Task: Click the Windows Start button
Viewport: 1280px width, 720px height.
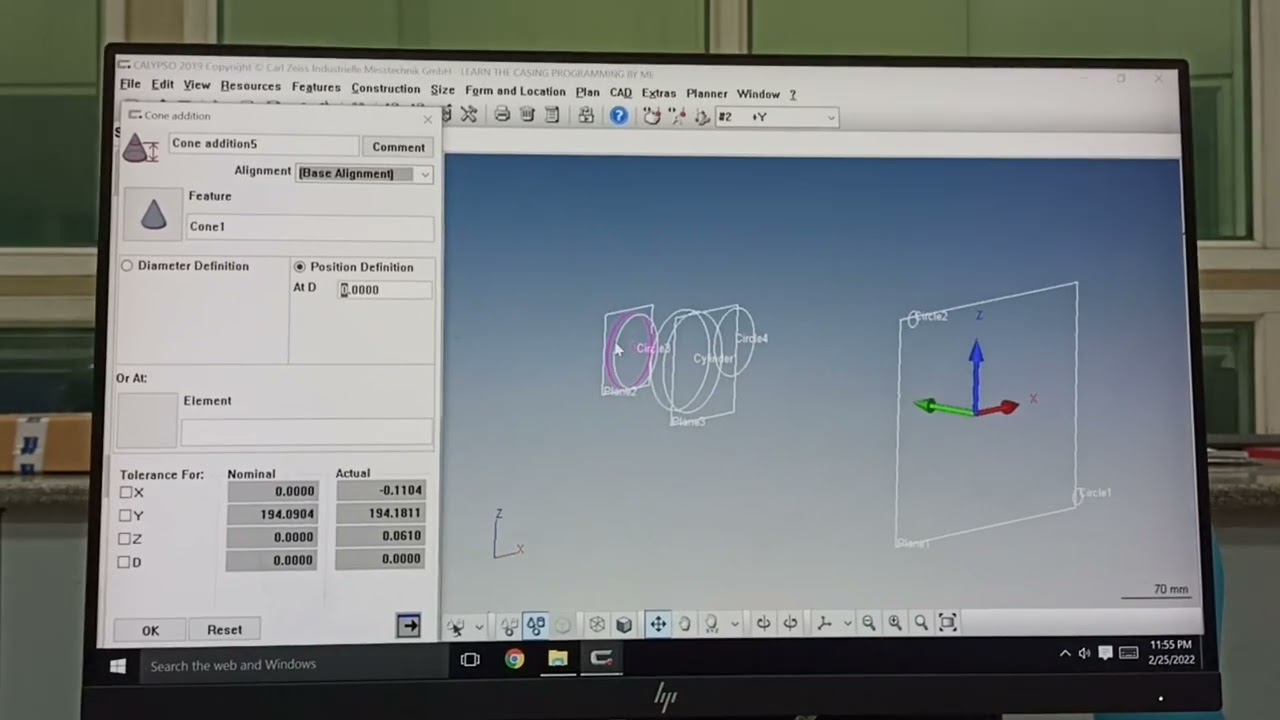Action: [x=118, y=665]
